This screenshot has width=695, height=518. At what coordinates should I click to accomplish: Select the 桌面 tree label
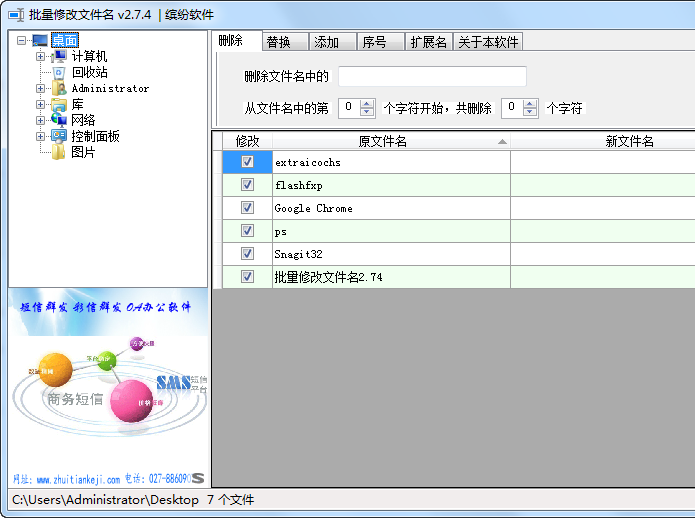click(65, 40)
